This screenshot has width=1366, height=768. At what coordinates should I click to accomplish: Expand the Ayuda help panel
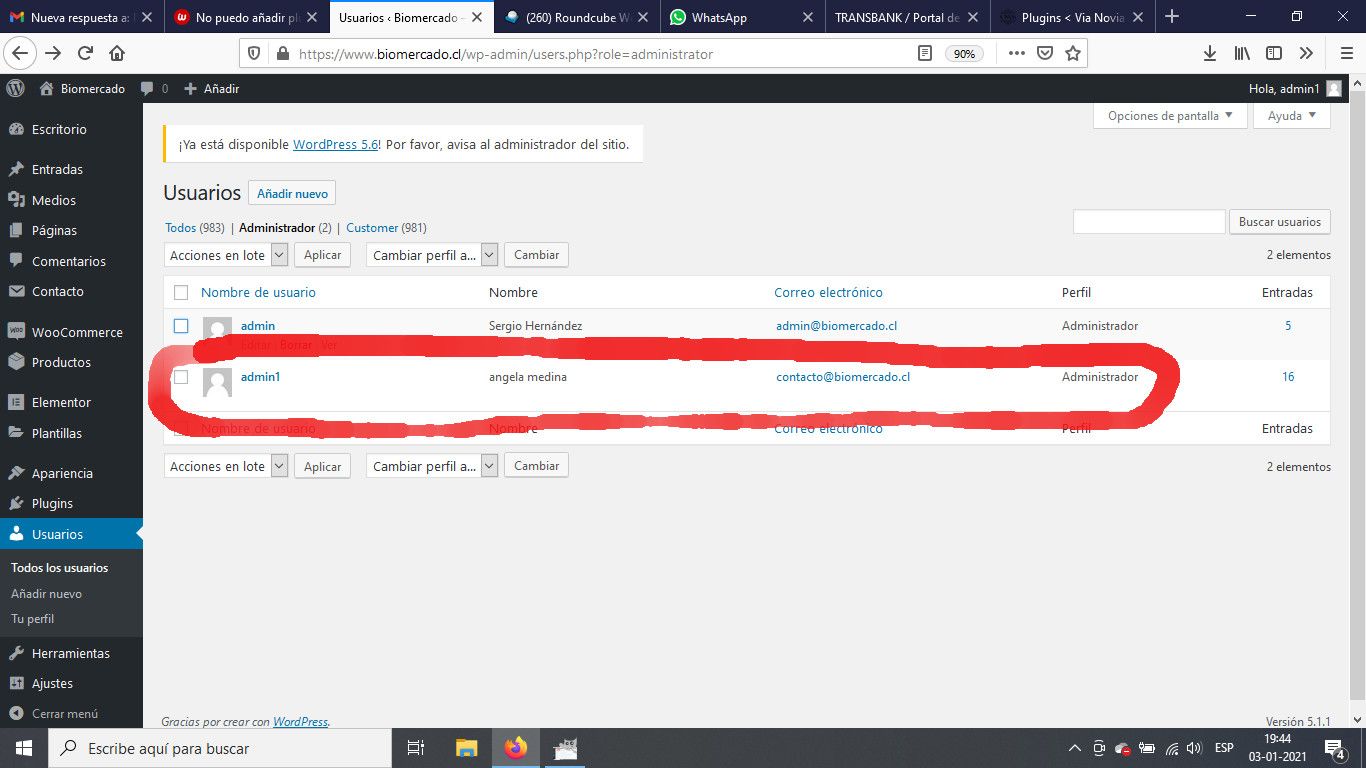[1292, 116]
